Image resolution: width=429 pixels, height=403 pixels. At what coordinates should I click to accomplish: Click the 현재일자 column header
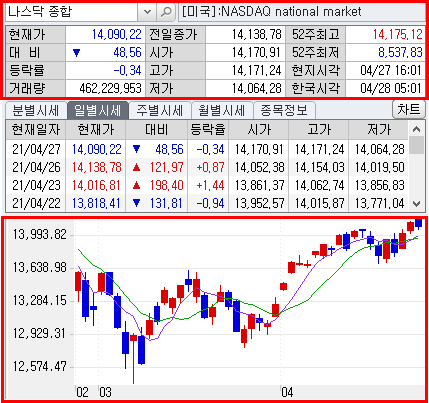(x=36, y=130)
